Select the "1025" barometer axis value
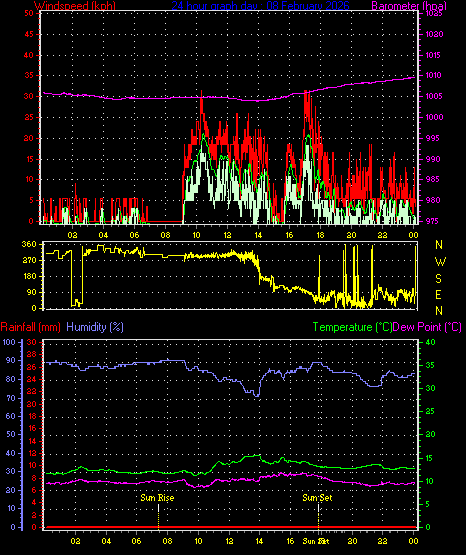This screenshot has width=466, height=555. click(434, 14)
